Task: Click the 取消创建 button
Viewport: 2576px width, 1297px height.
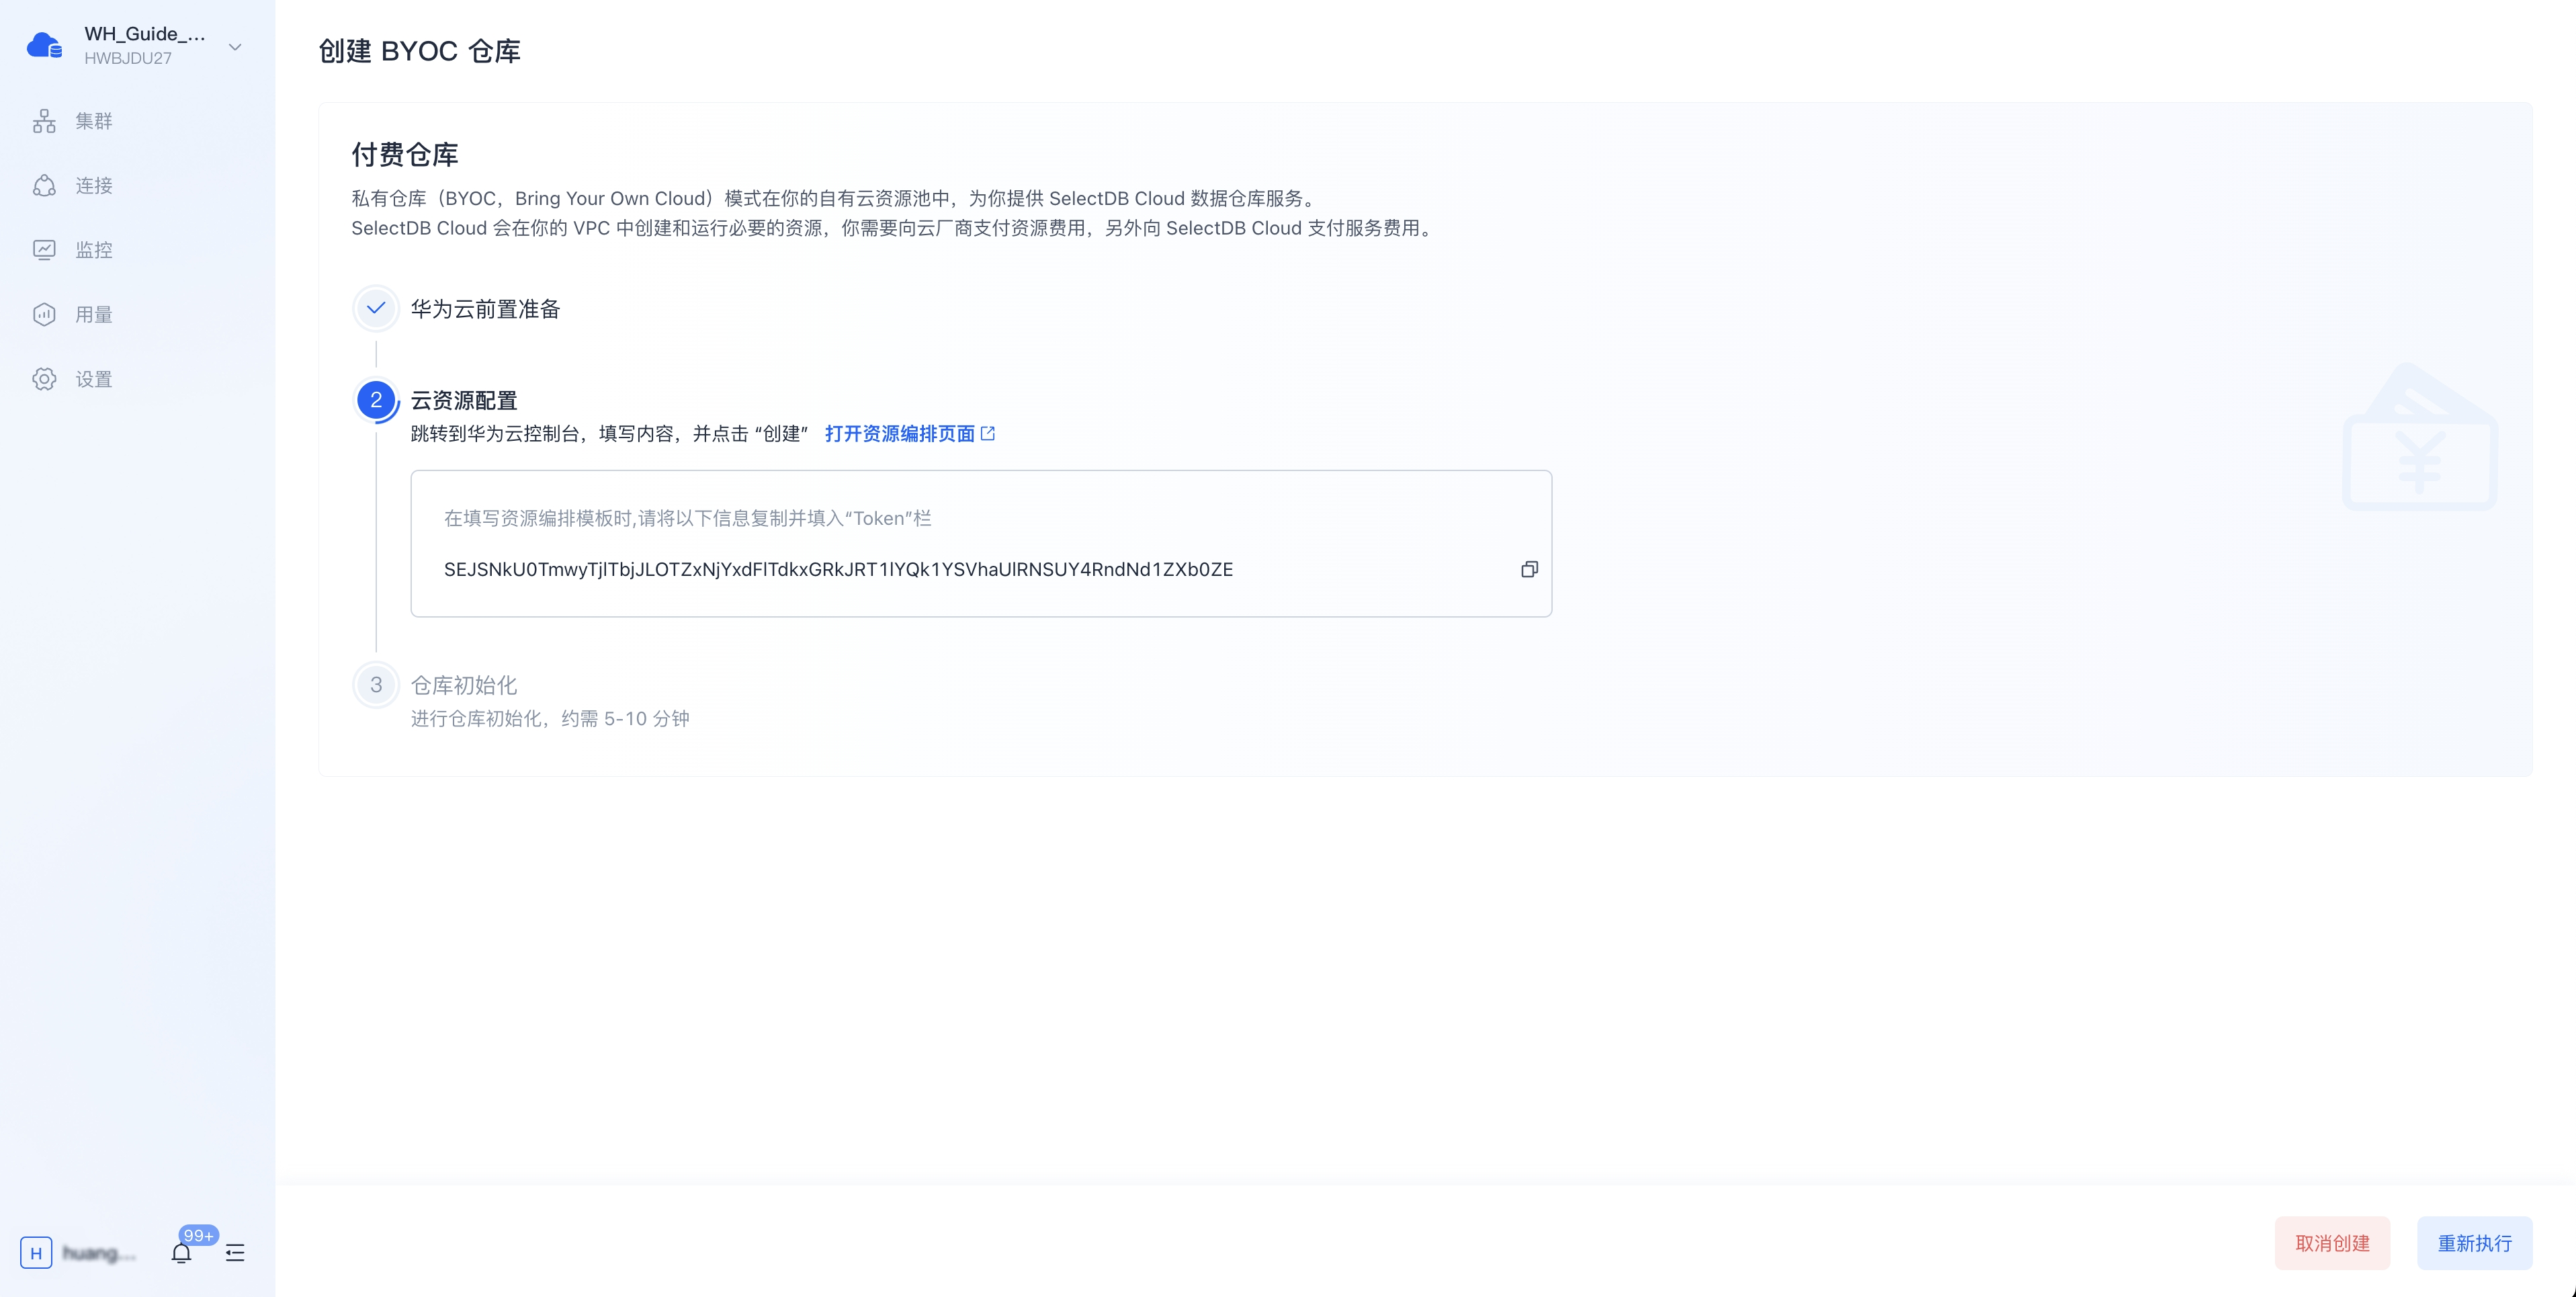Action: tap(2332, 1243)
